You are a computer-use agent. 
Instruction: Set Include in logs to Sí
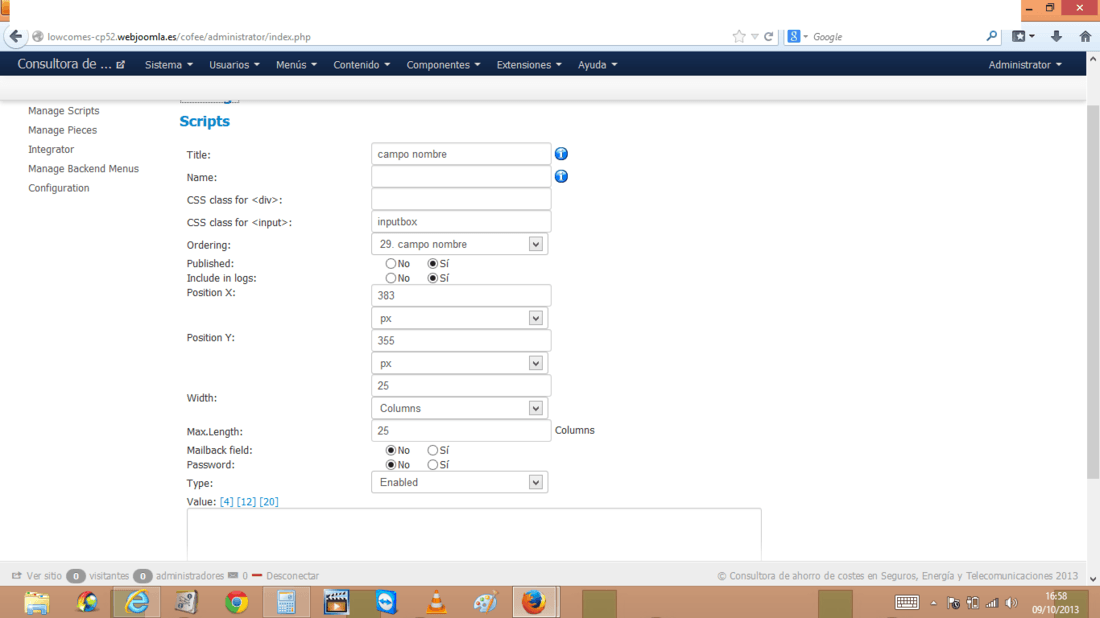pyautogui.click(x=433, y=278)
